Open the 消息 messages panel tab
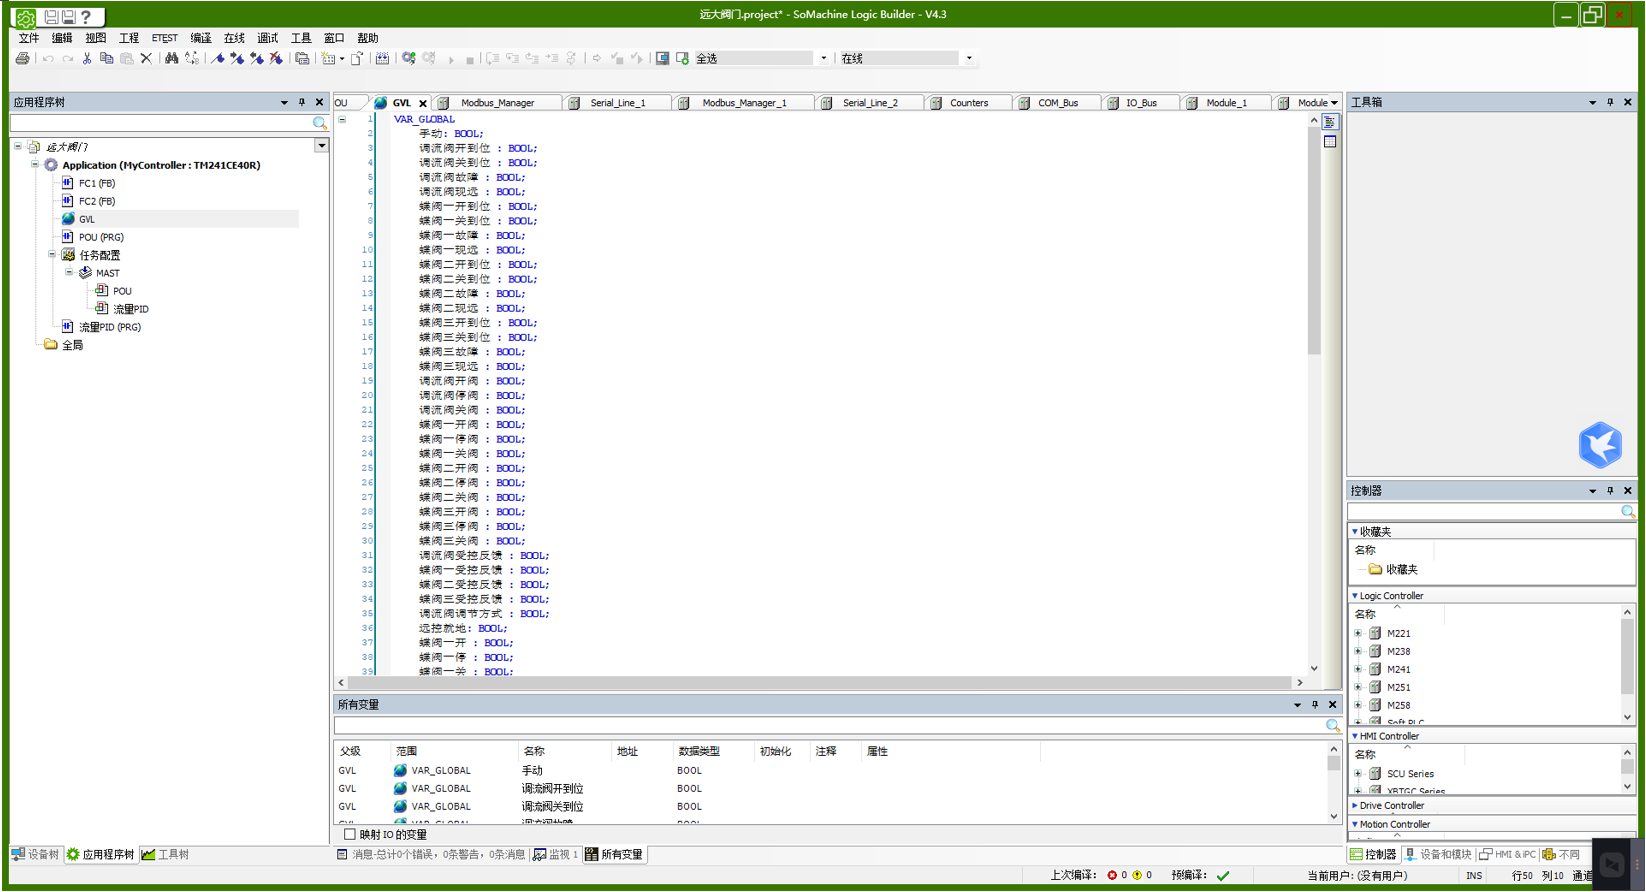This screenshot has height=892, width=1646. tap(431, 855)
